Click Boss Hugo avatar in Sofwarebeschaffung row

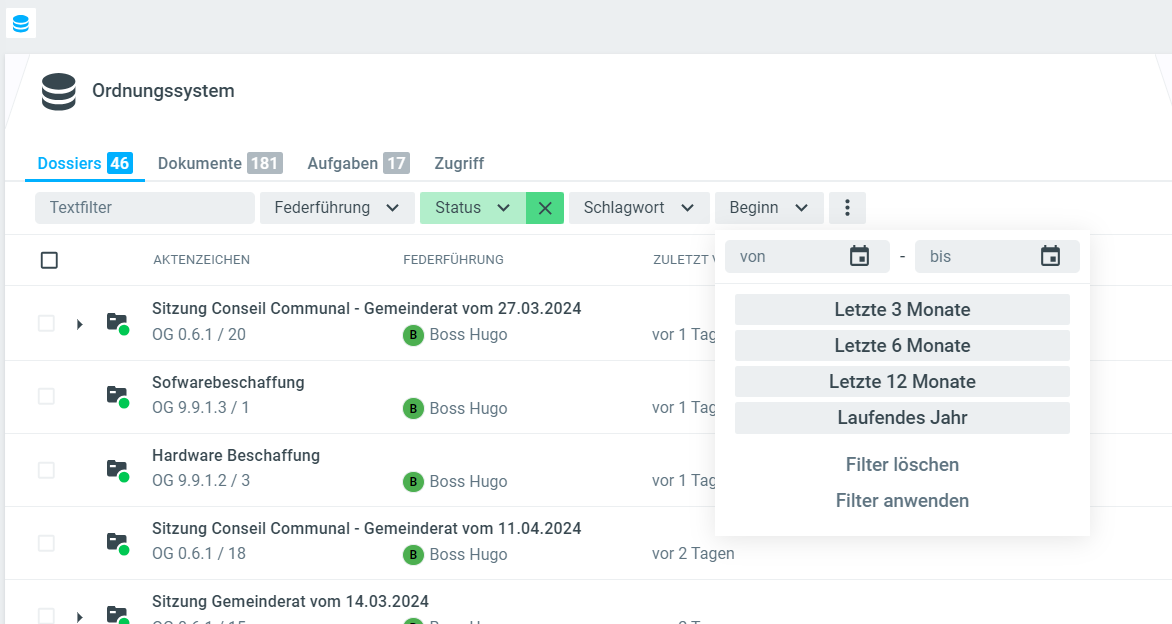click(413, 408)
